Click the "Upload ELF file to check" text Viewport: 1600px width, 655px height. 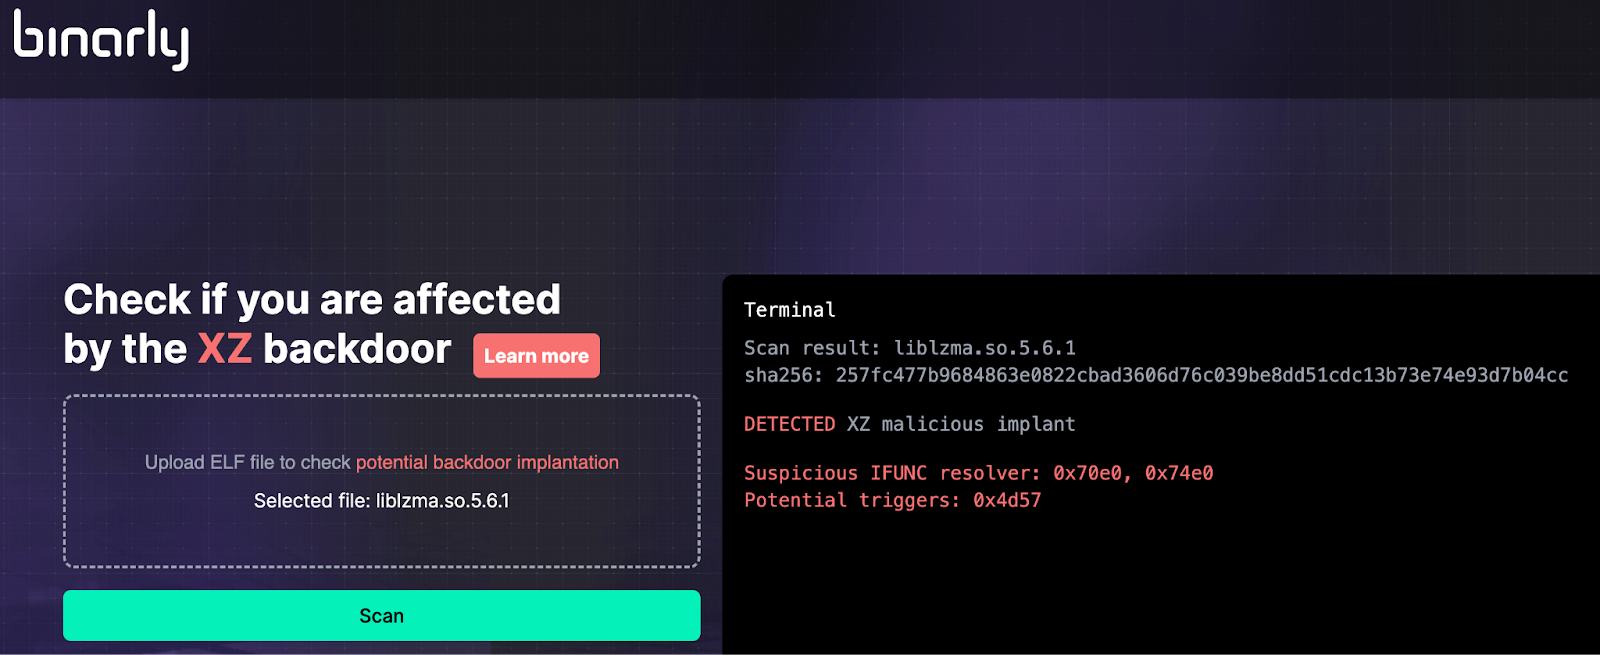(248, 462)
